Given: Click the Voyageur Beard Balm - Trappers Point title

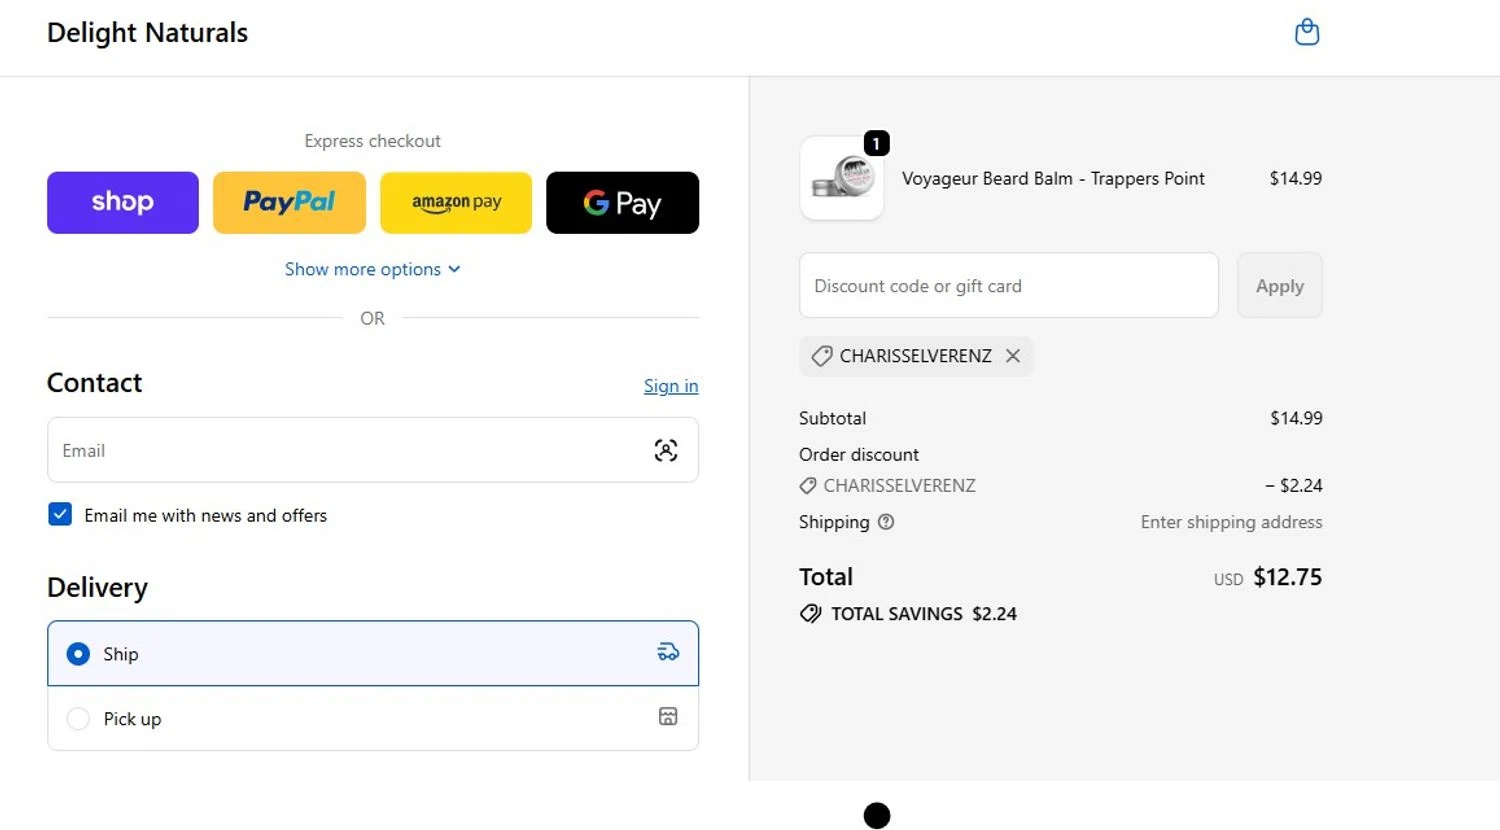Looking at the screenshot, I should (x=1053, y=179).
